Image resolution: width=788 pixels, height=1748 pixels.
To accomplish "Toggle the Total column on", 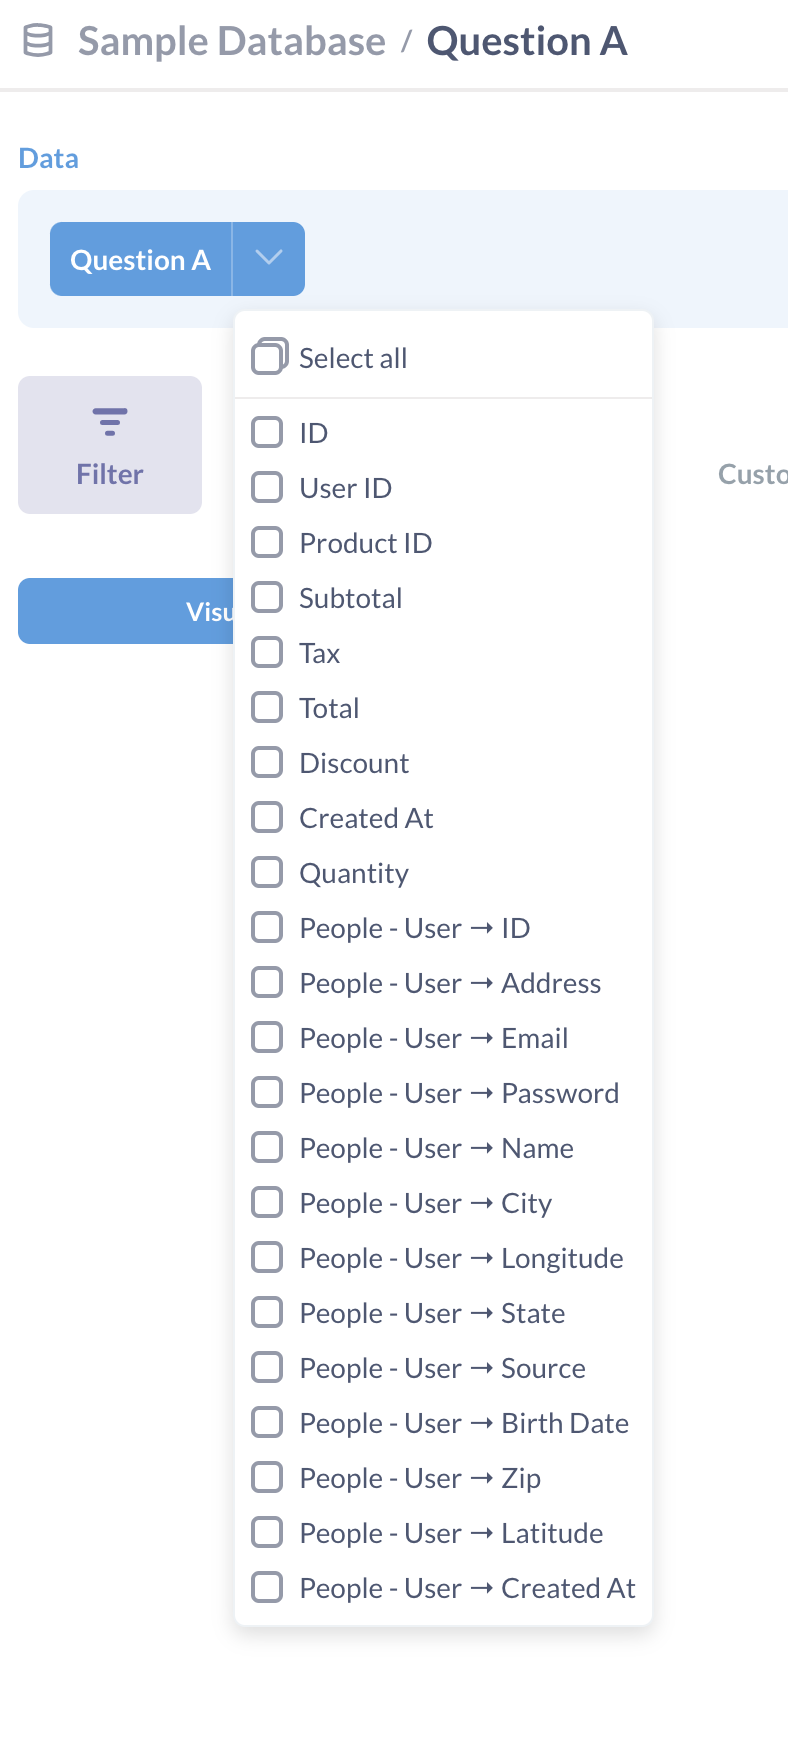I will [x=267, y=707].
